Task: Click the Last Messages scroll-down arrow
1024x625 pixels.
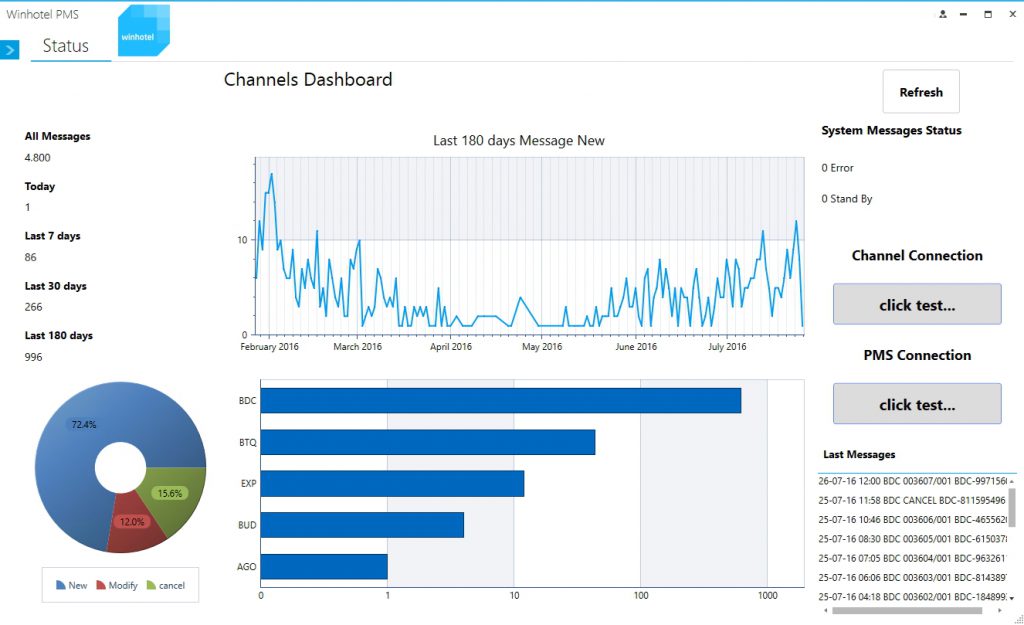Action: pos(1012,598)
